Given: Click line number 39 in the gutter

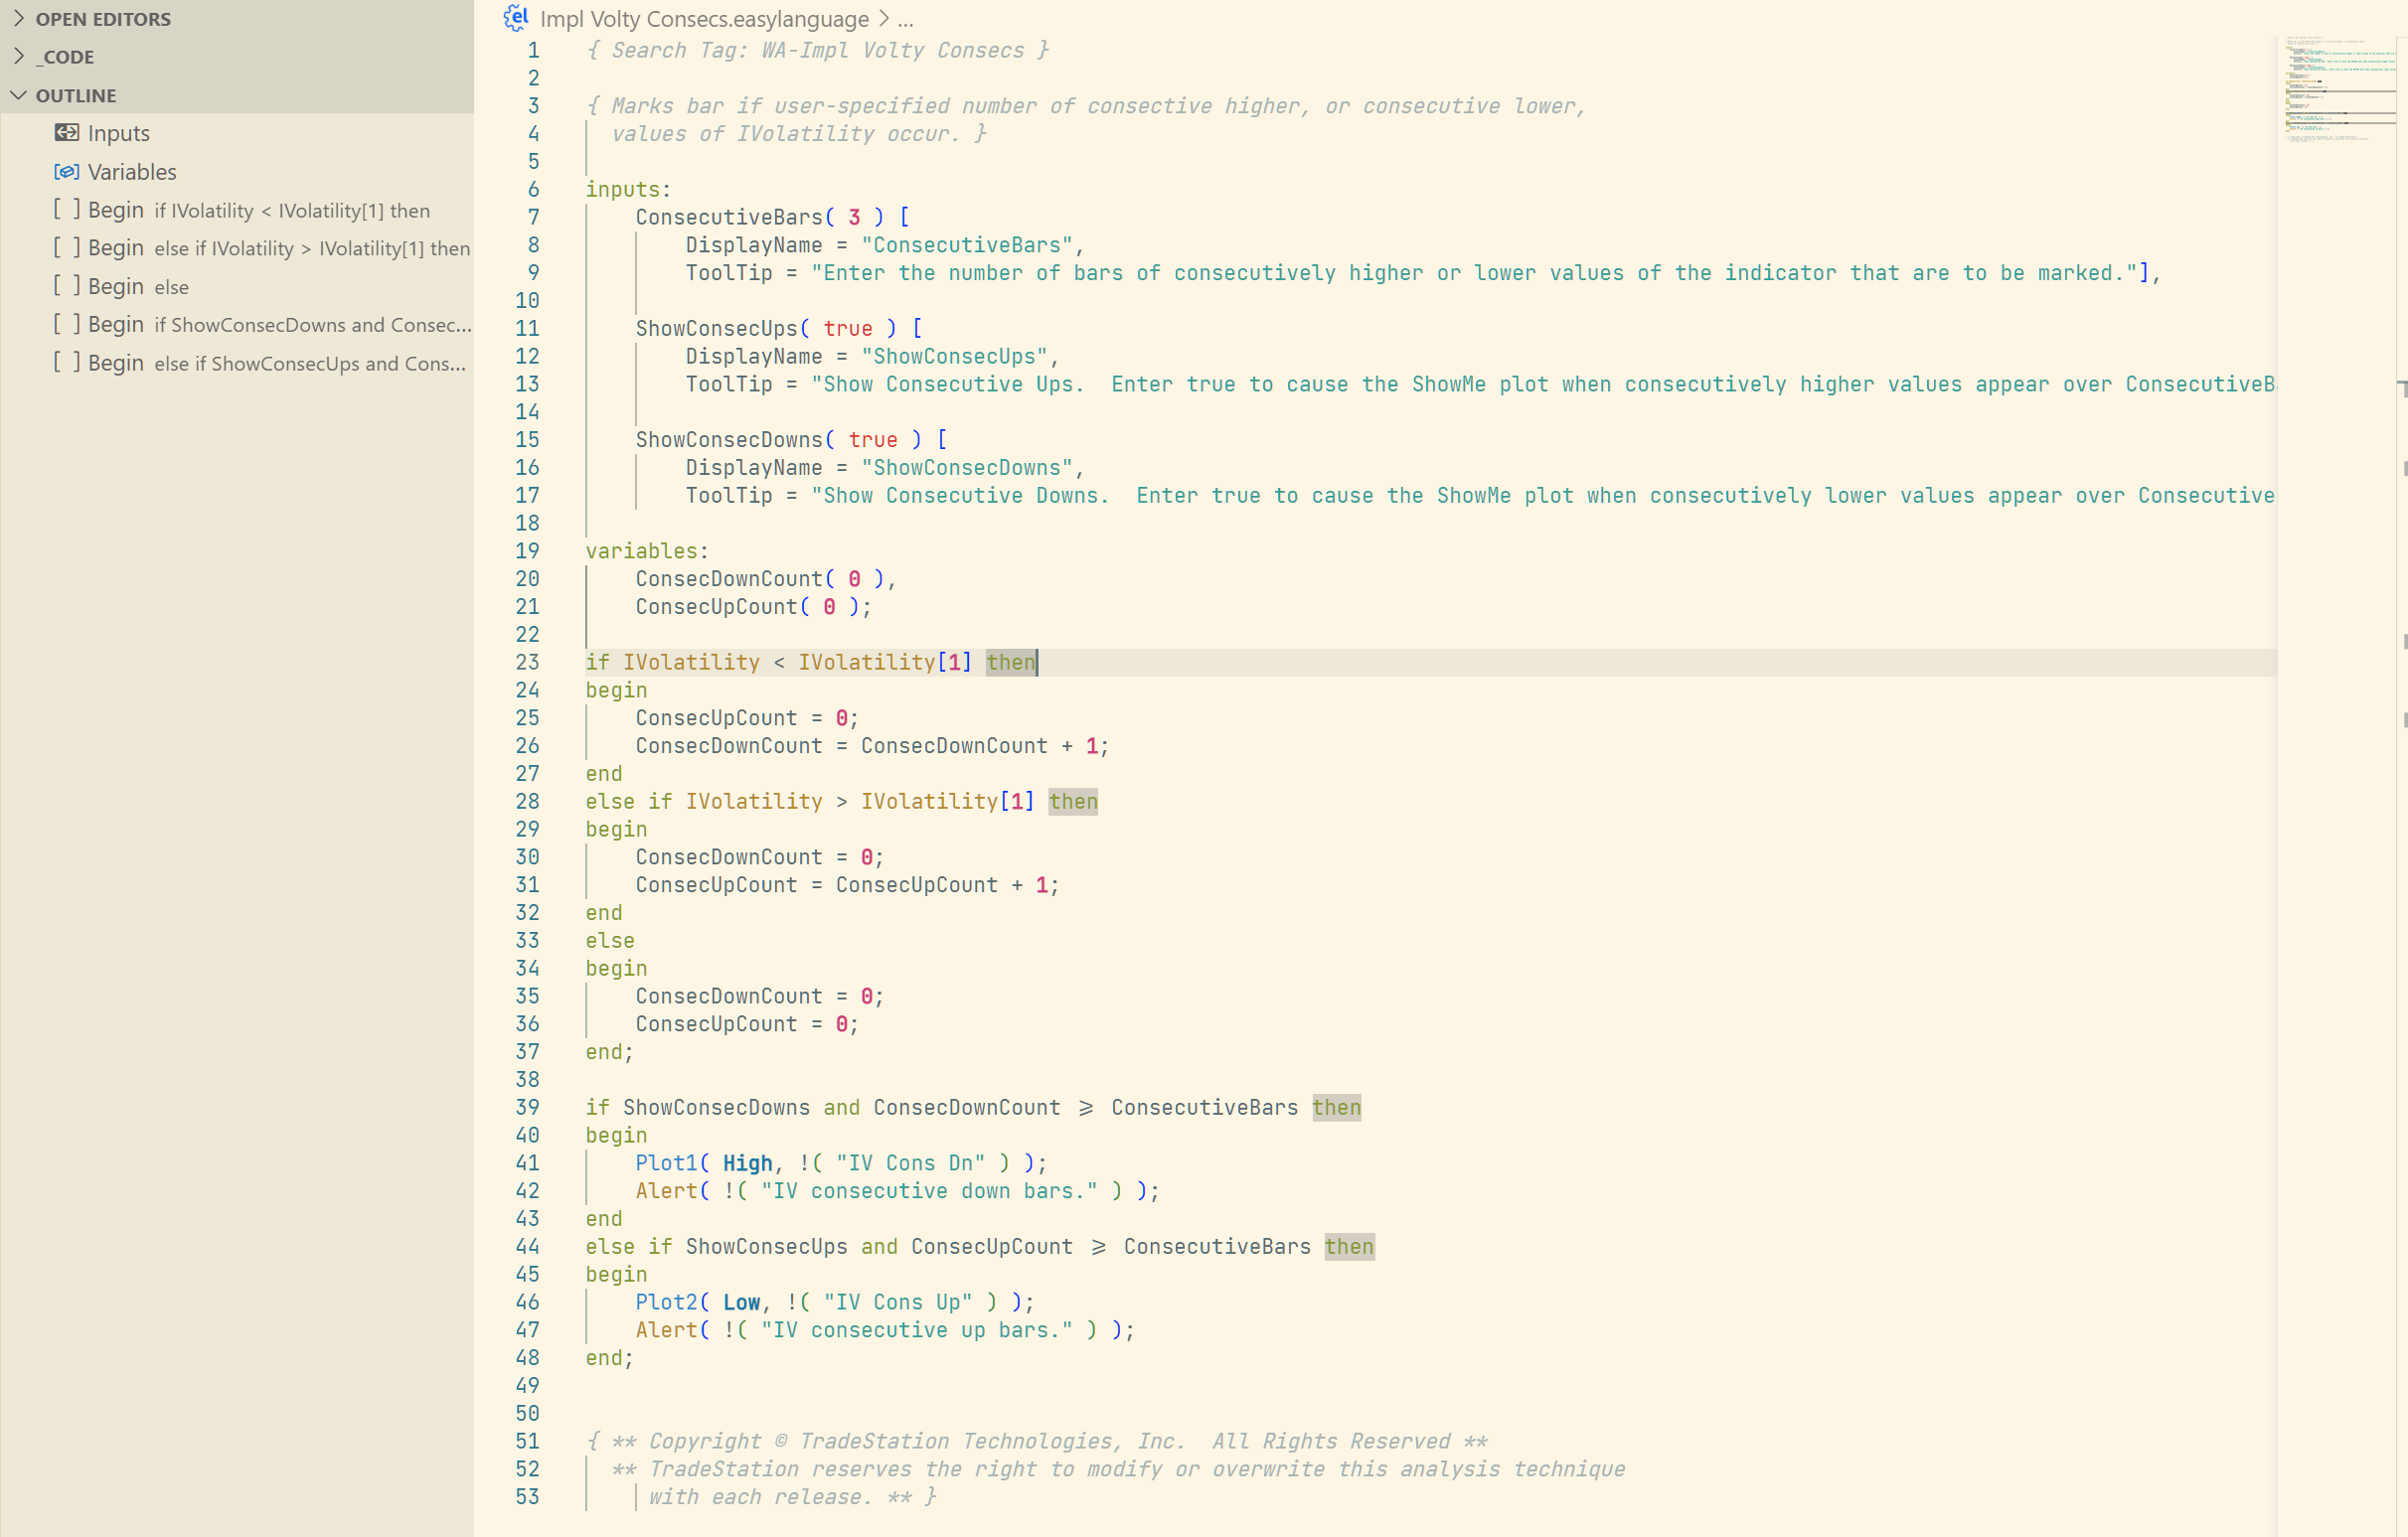Looking at the screenshot, I should 527,1107.
